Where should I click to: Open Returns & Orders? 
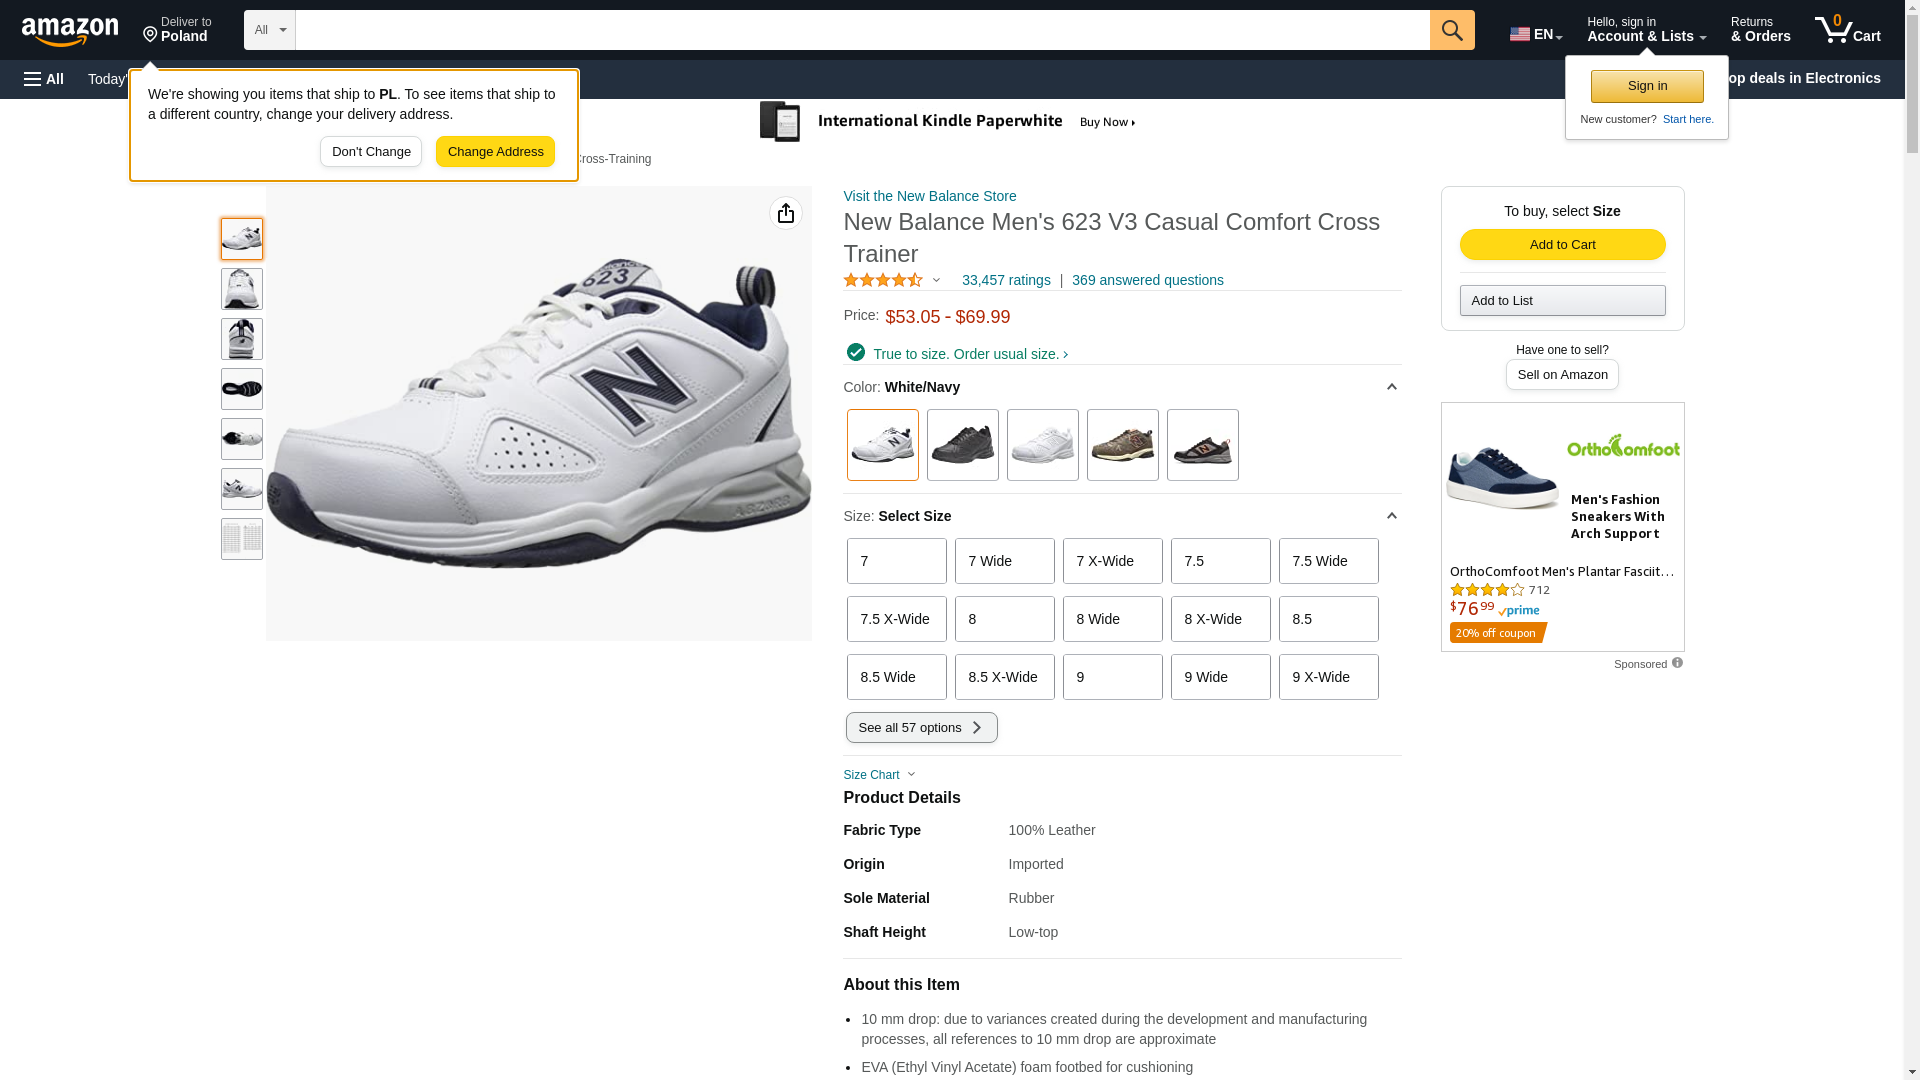(1760, 30)
